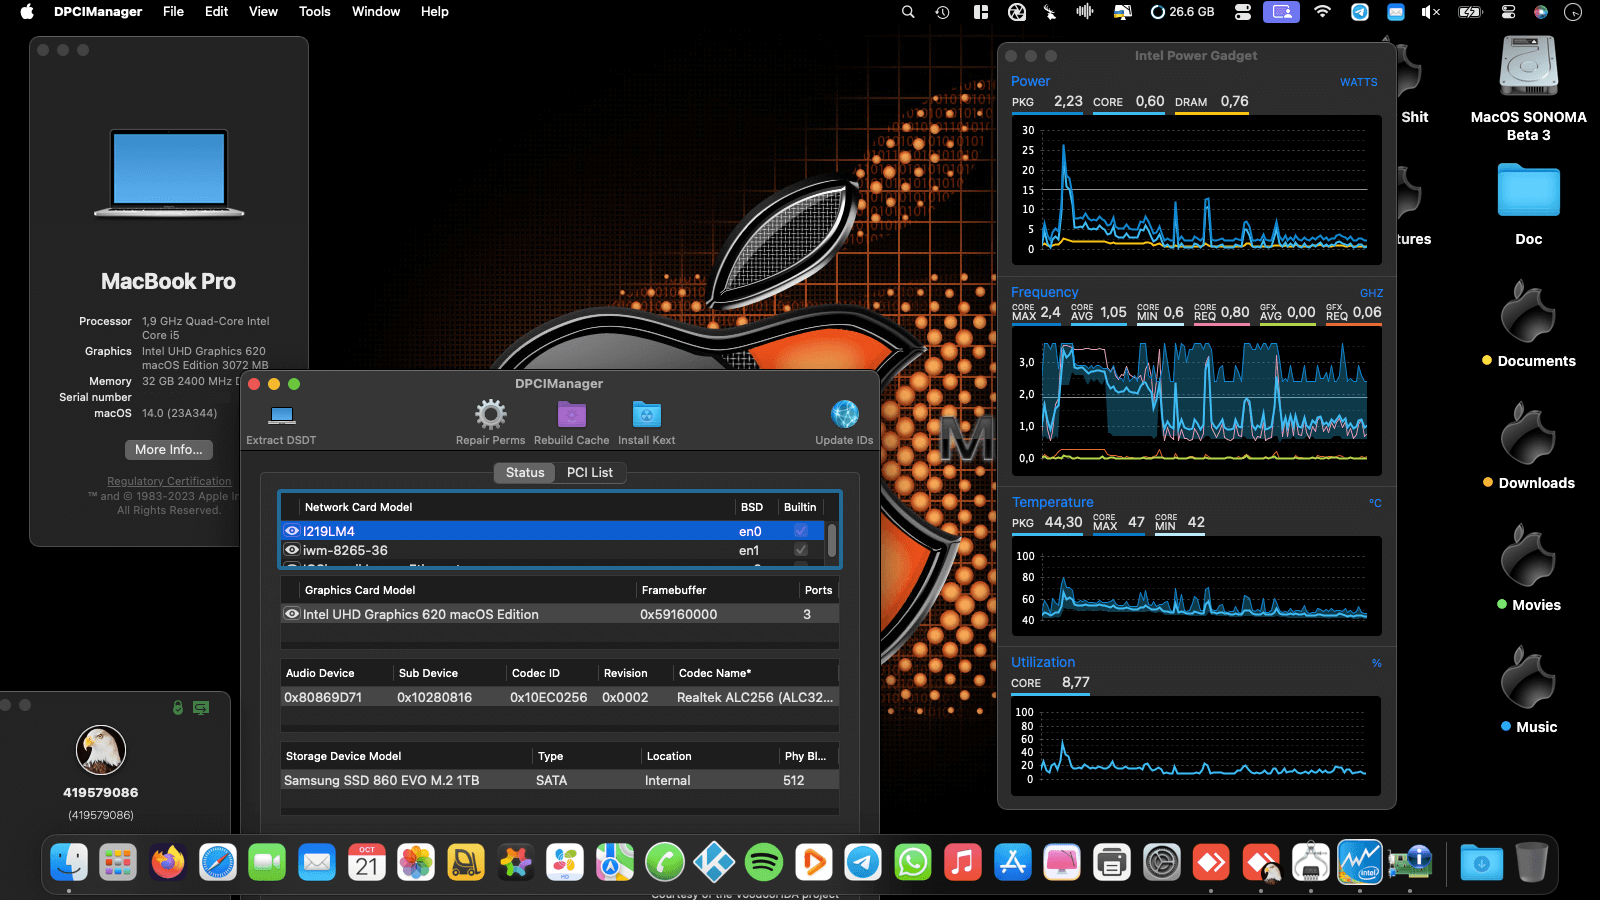The height and width of the screenshot is (900, 1600).
Task: Click the Spotlight search icon in menu bar
Action: click(x=908, y=12)
